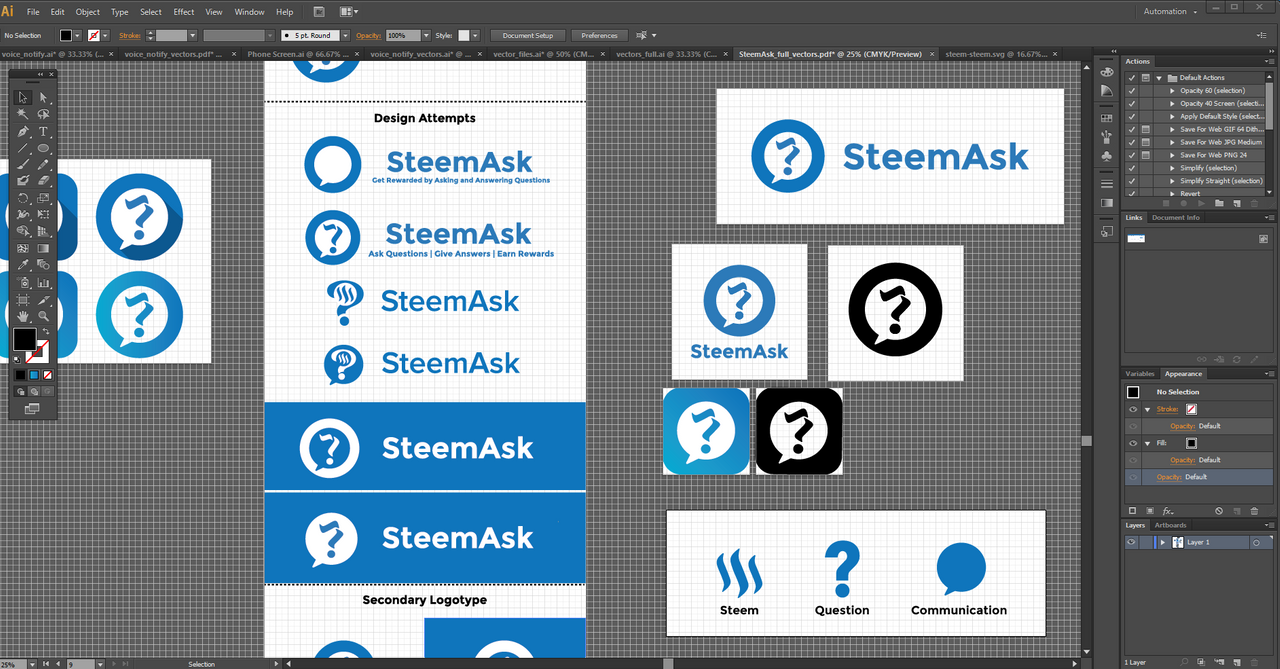1280x669 pixels.
Task: Expand the Opacity 40 Screen action
Action: 1172,104
